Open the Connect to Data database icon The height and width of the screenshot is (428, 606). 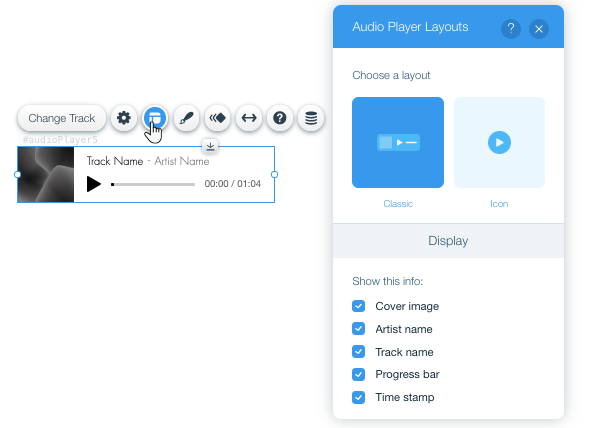[311, 118]
